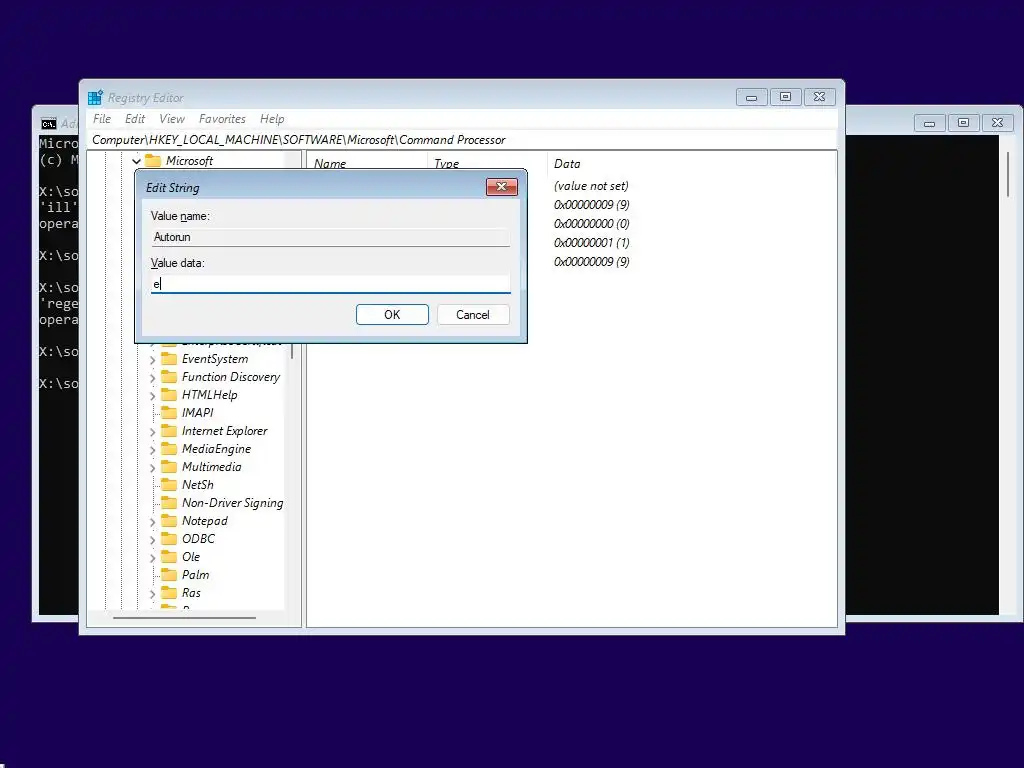The width and height of the screenshot is (1024, 768).
Task: Cancel the Edit String dialog
Action: (473, 315)
